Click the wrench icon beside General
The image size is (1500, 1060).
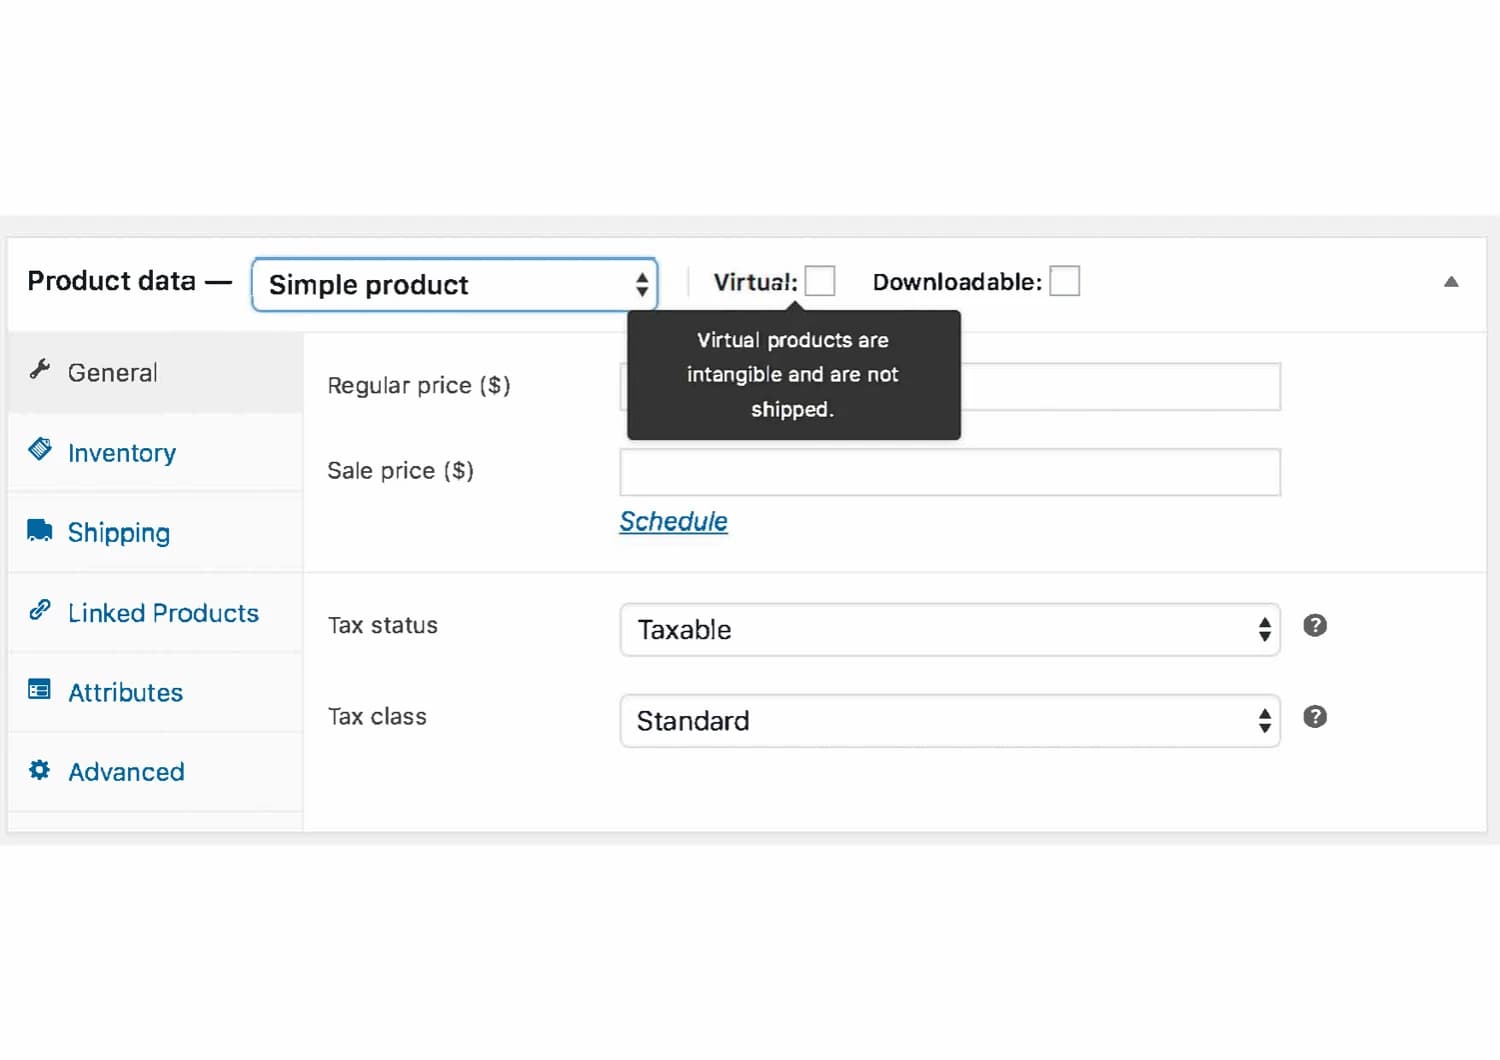coord(40,370)
